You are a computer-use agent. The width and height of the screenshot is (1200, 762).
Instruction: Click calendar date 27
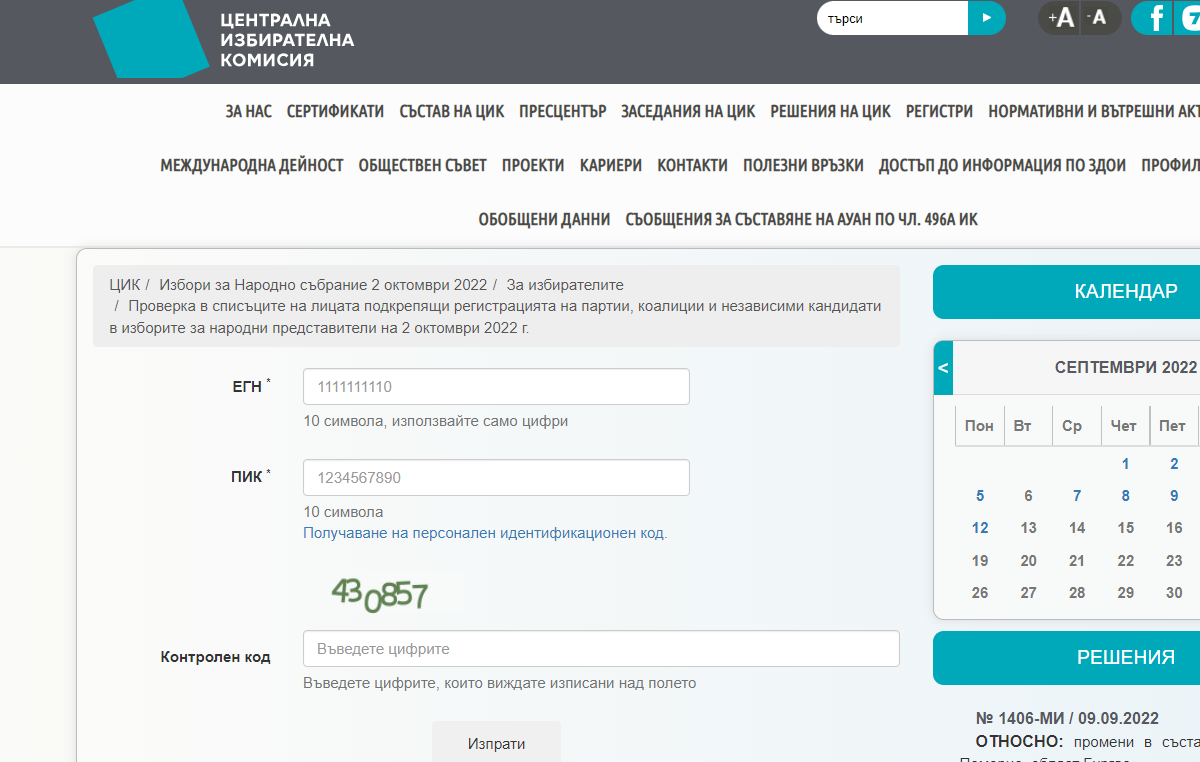(1028, 593)
